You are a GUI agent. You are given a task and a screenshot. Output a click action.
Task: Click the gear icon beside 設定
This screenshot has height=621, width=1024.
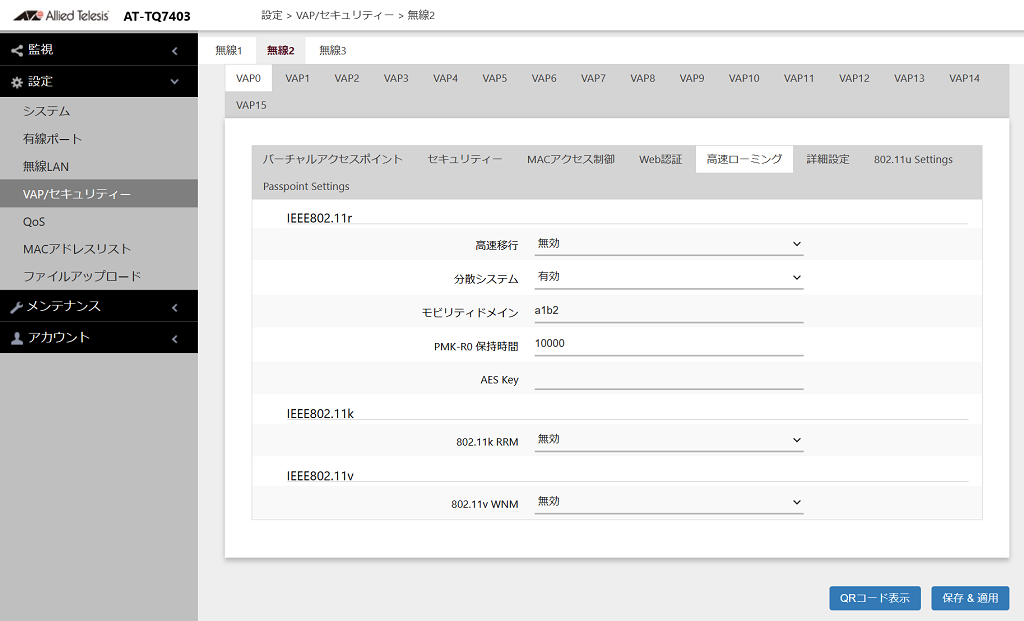coord(16,82)
